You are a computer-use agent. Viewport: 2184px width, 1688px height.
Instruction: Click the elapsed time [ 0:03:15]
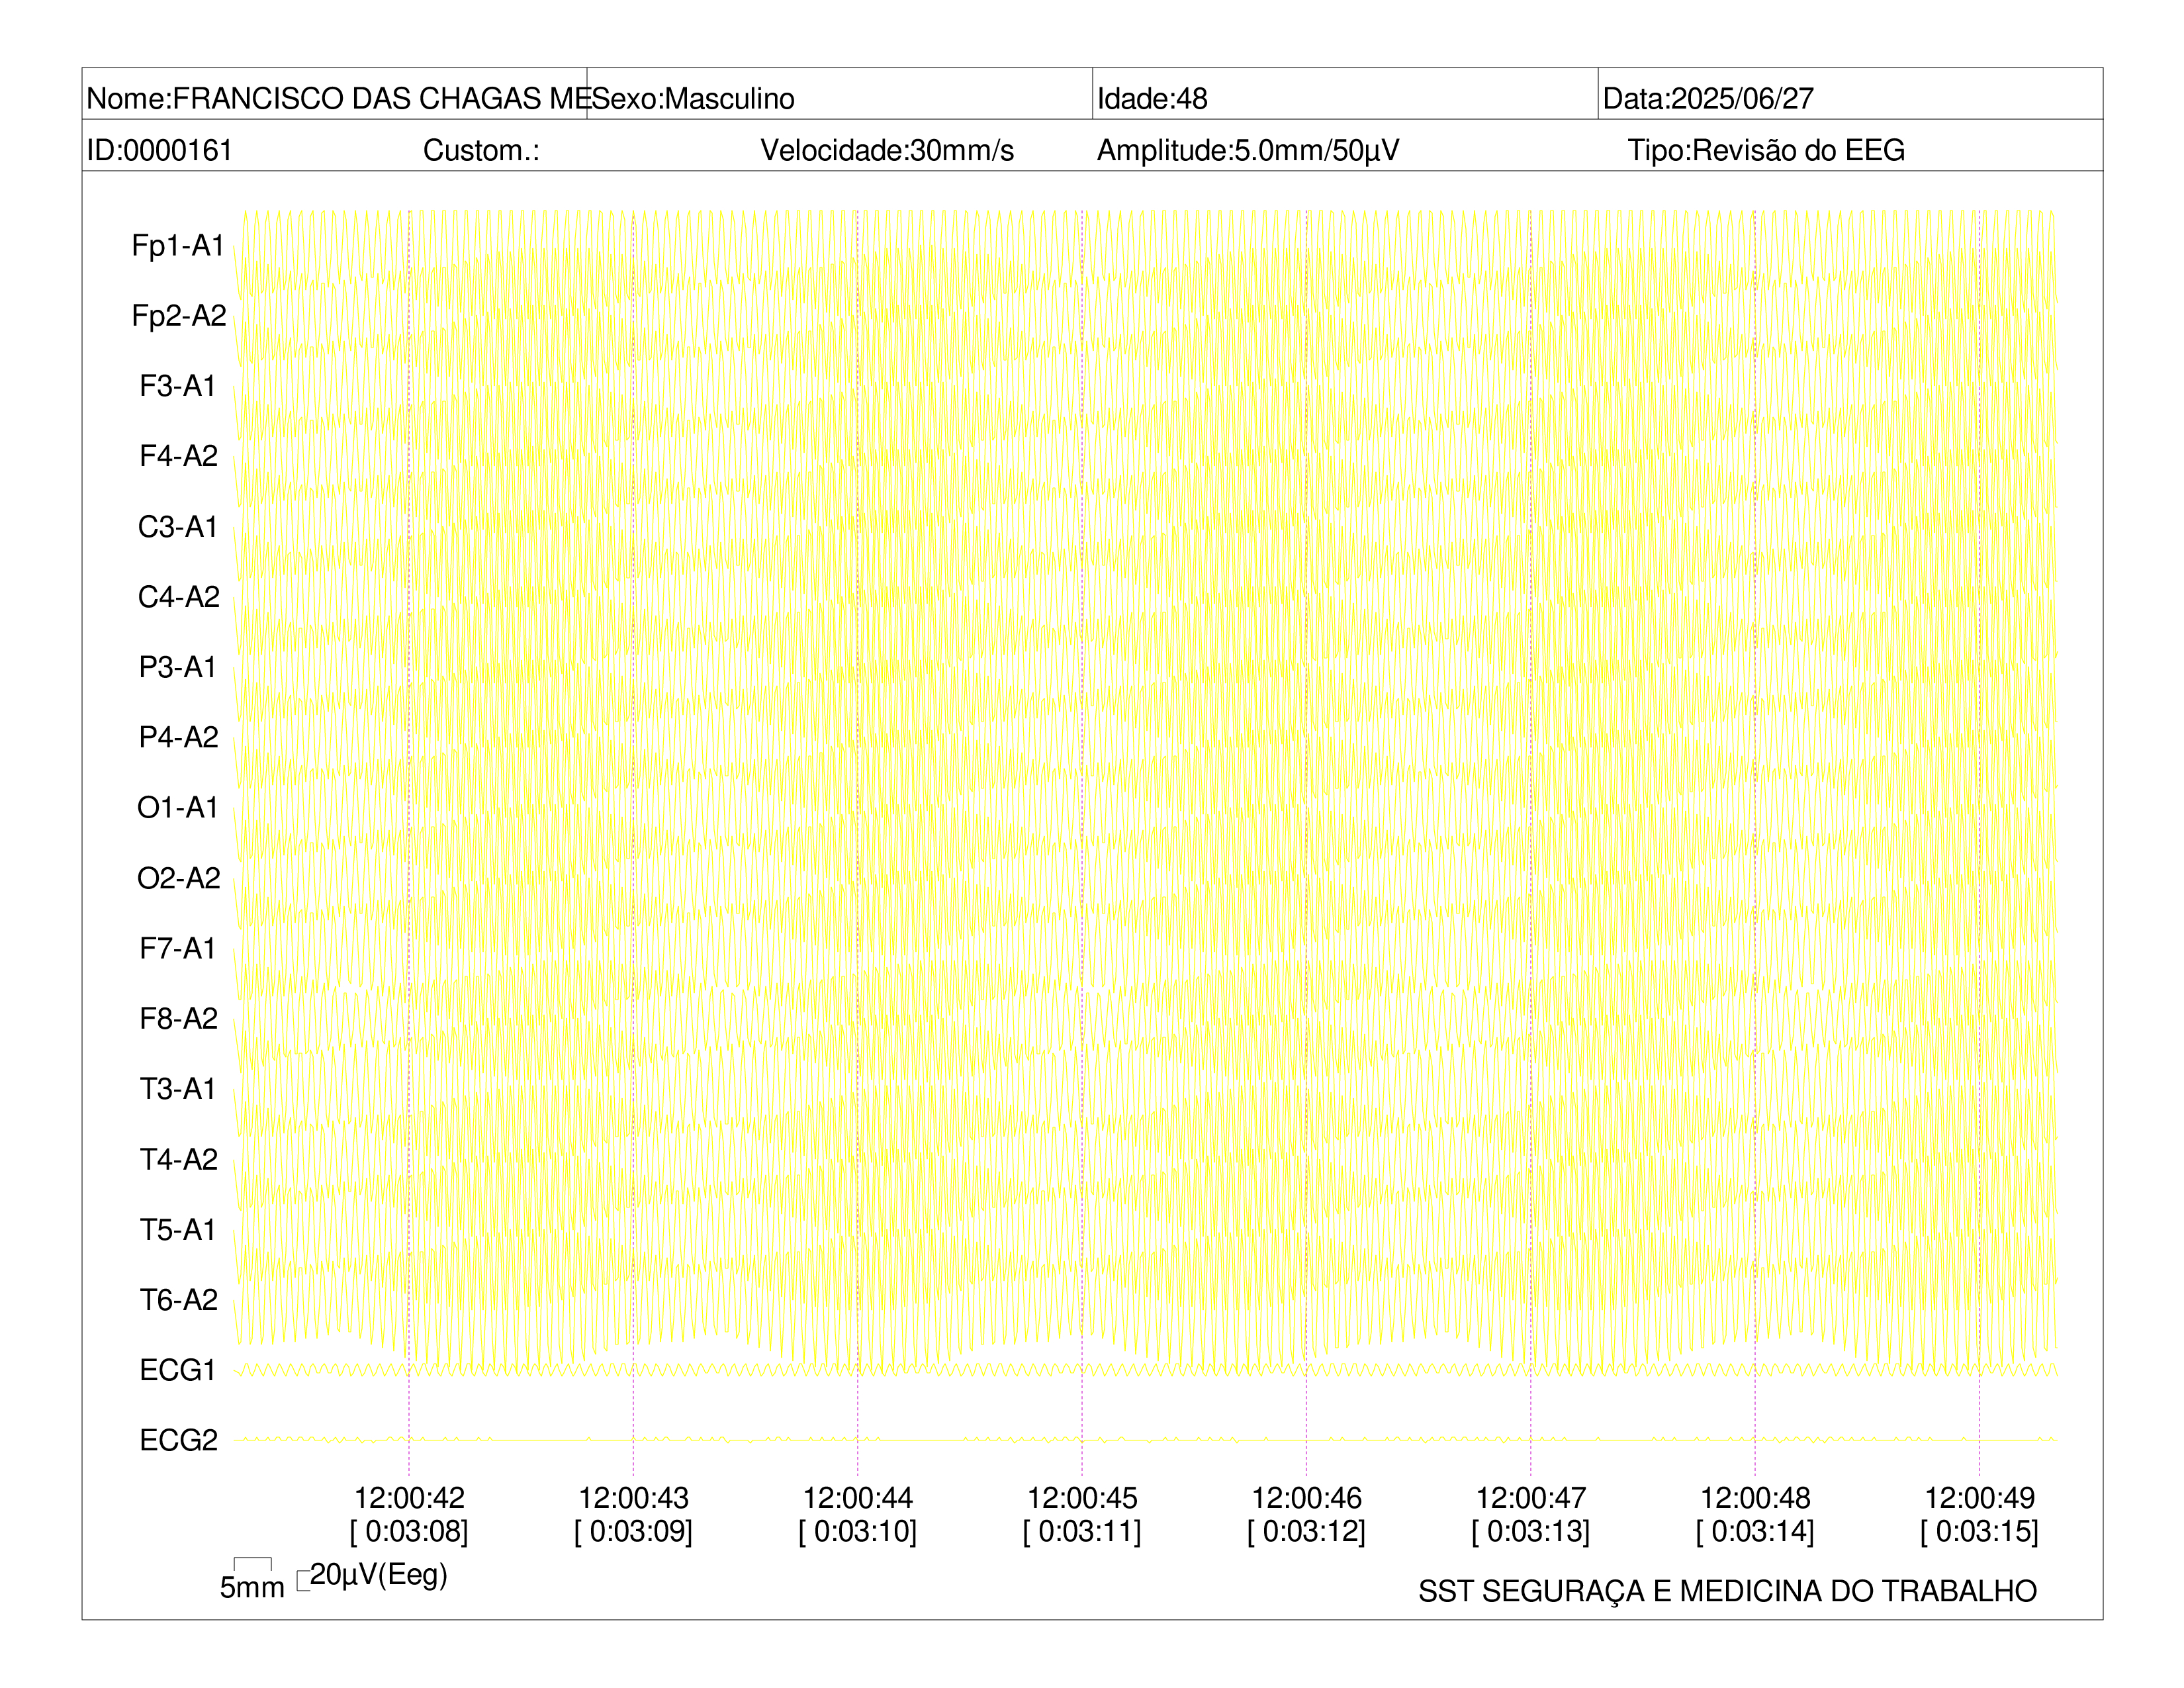(x=1979, y=1531)
